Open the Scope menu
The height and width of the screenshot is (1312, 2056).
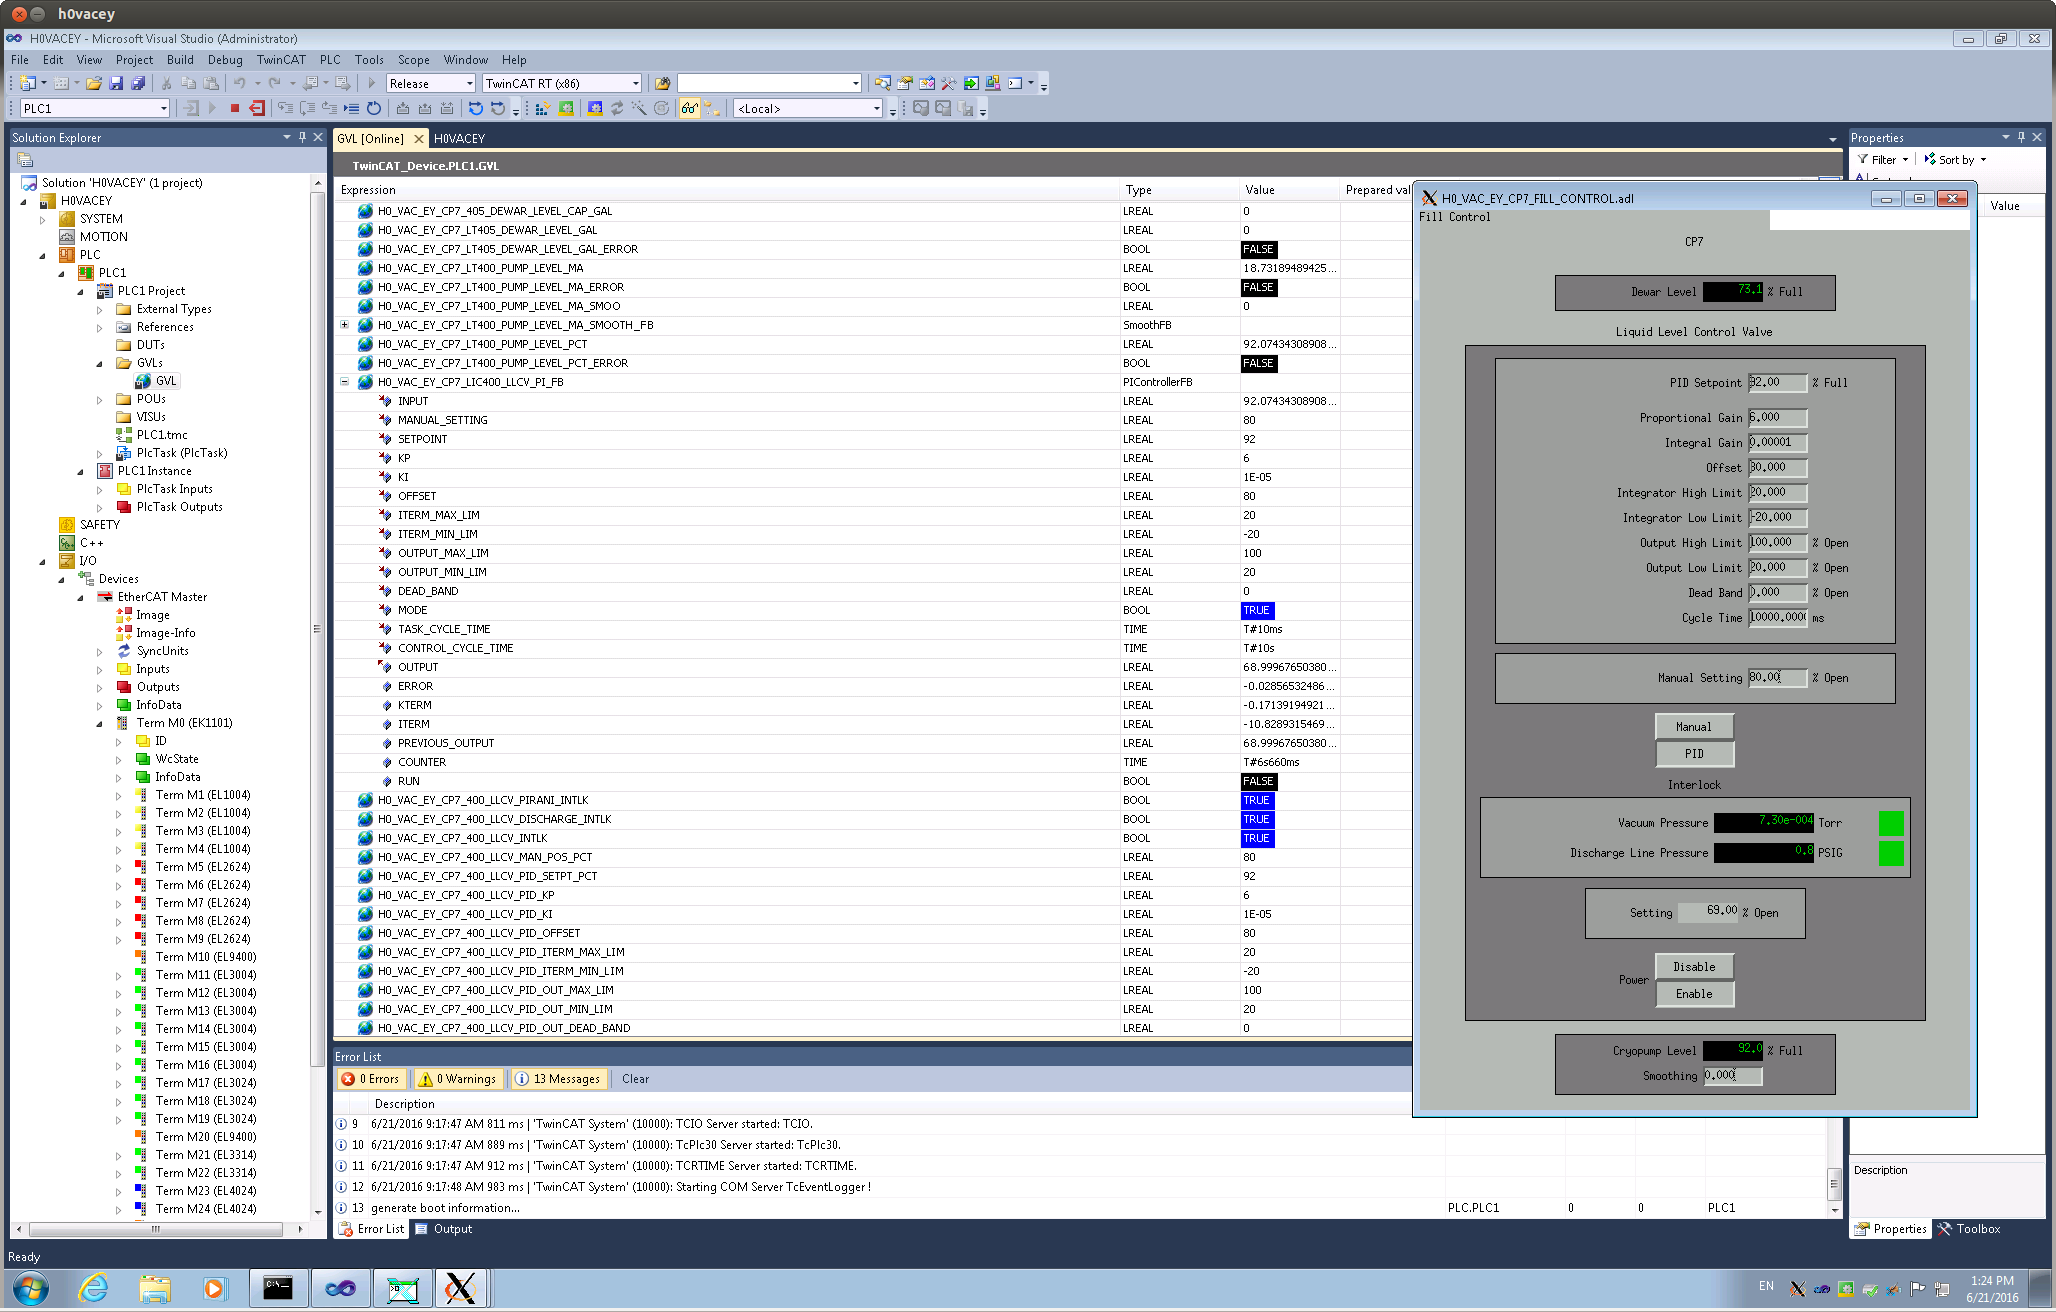click(413, 60)
